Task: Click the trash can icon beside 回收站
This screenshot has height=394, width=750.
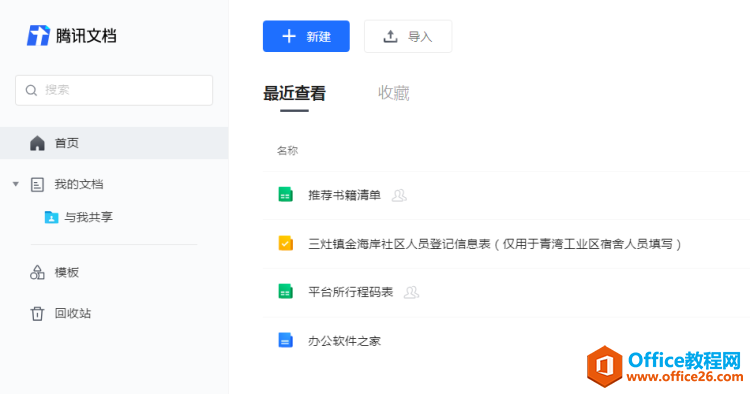Action: pyautogui.click(x=37, y=314)
